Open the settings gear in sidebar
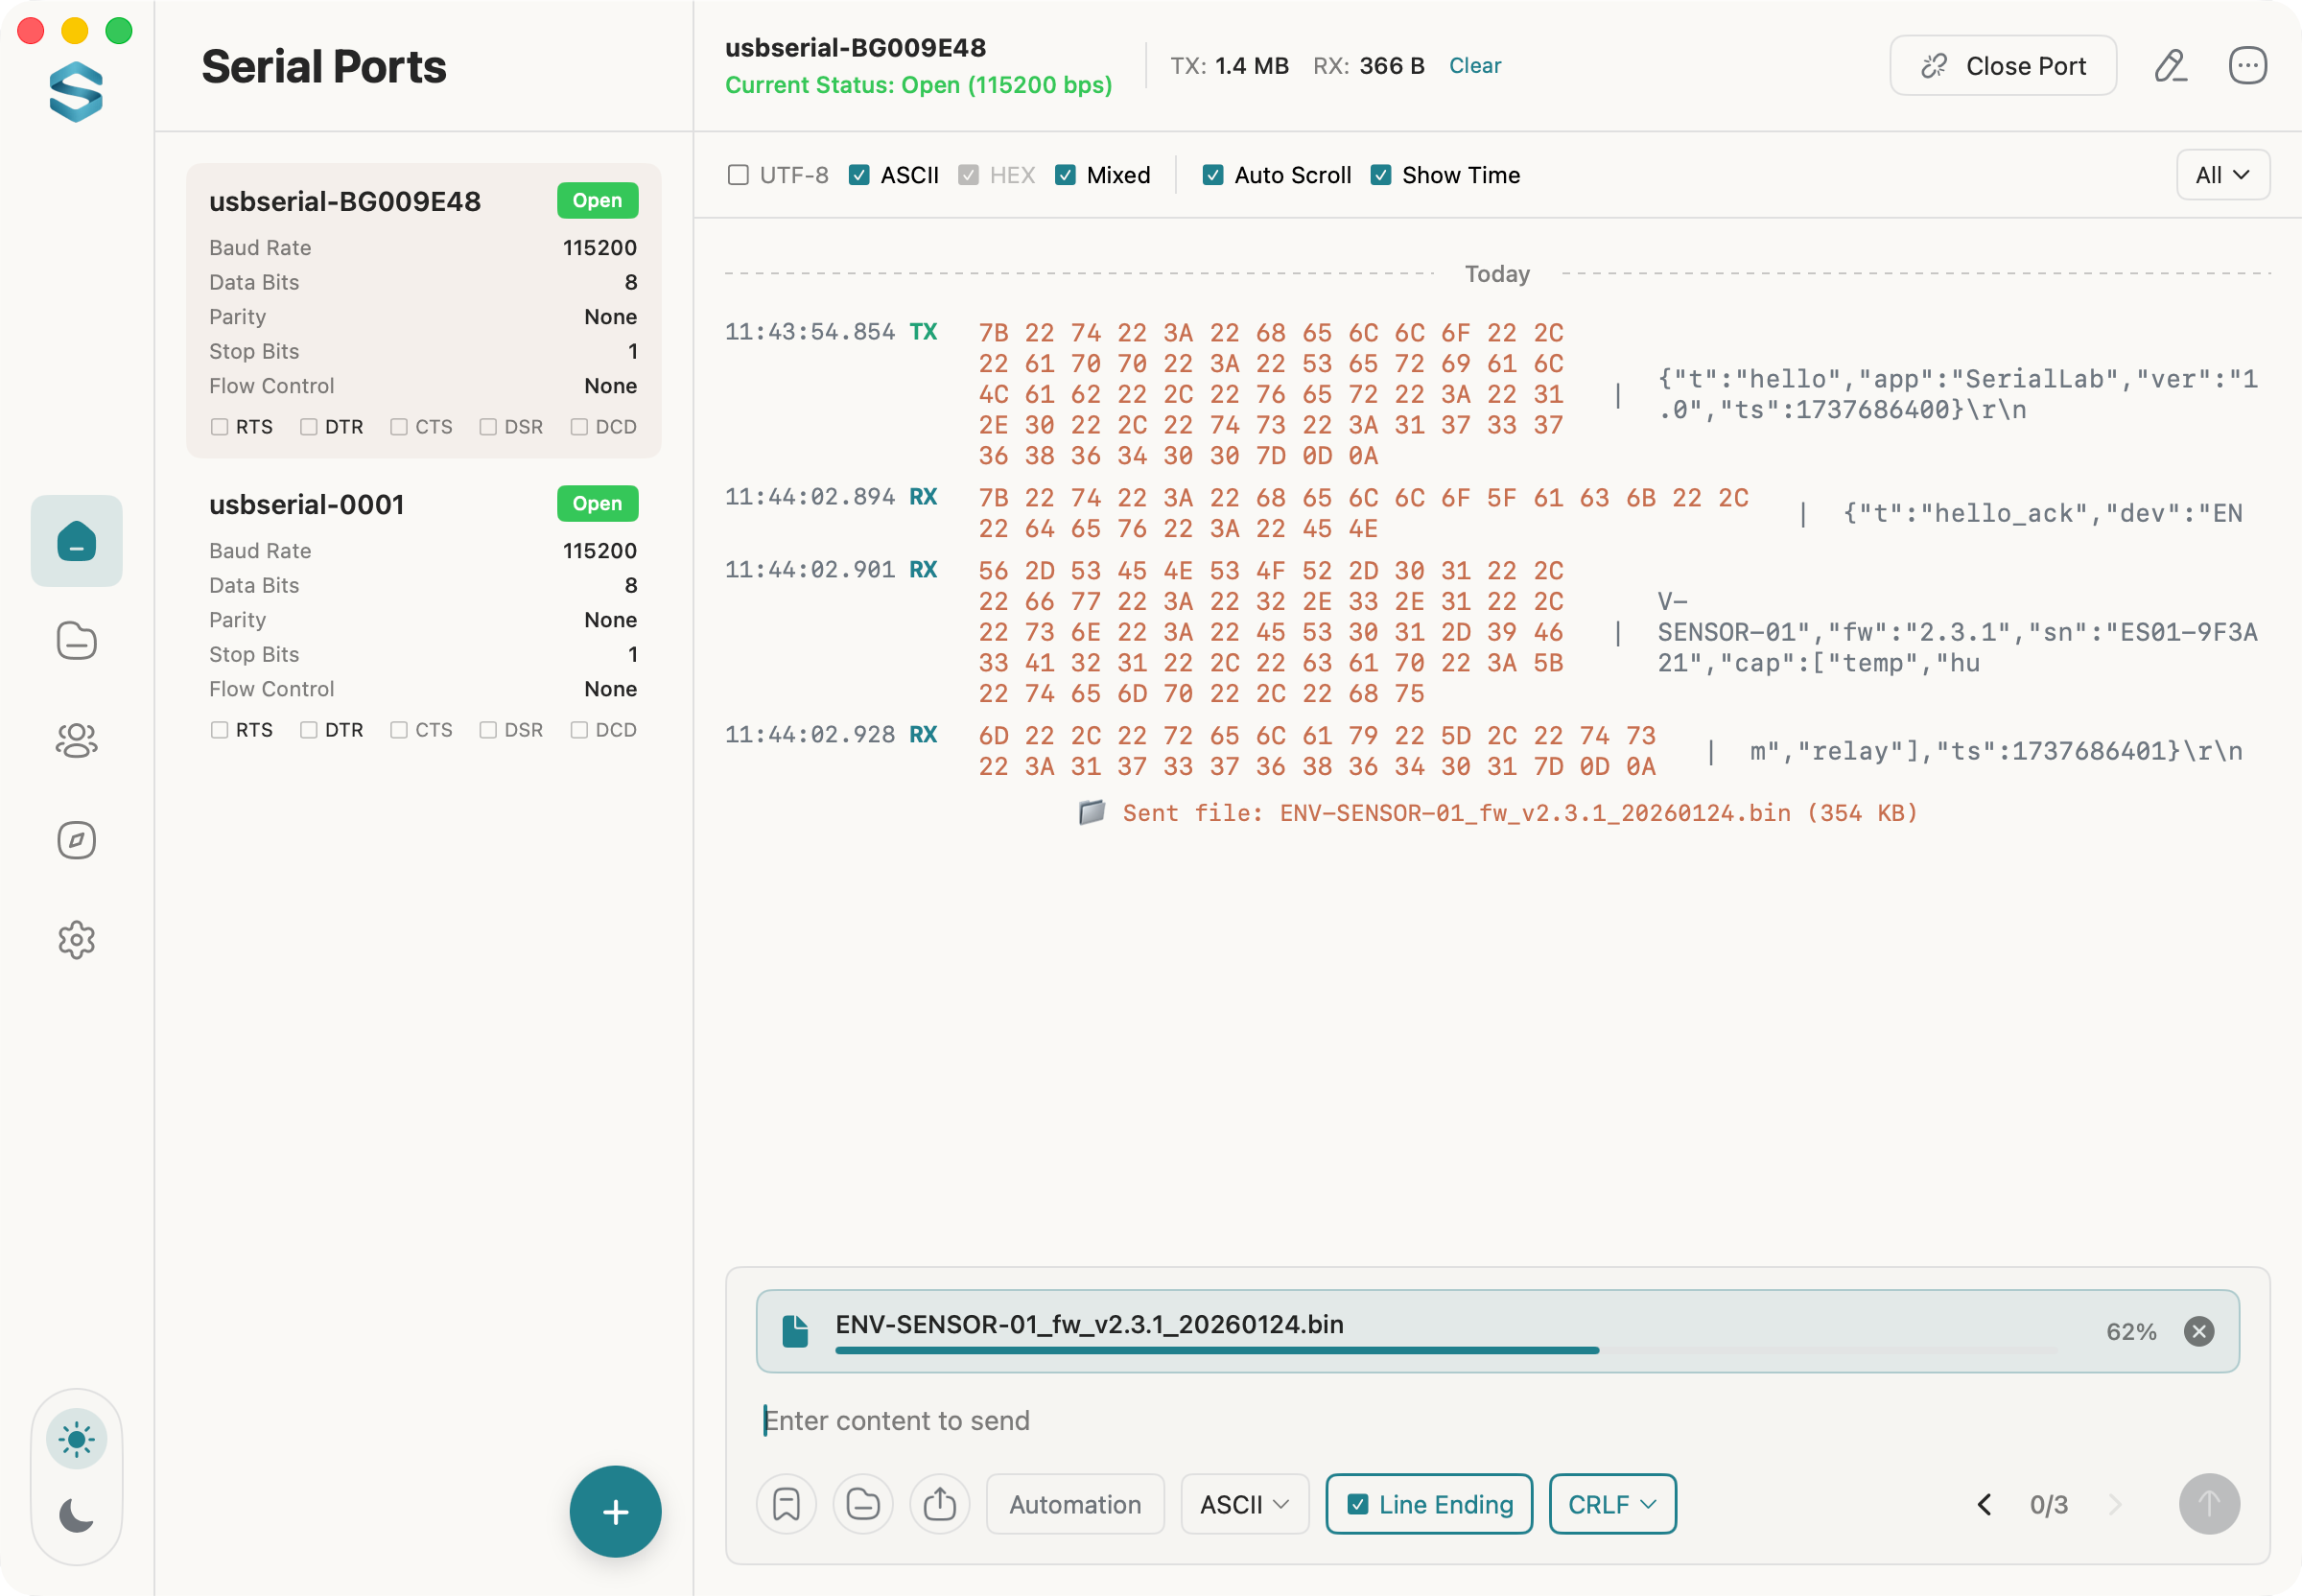Screen dimensions: 2302x1596 pyautogui.click(x=76, y=940)
